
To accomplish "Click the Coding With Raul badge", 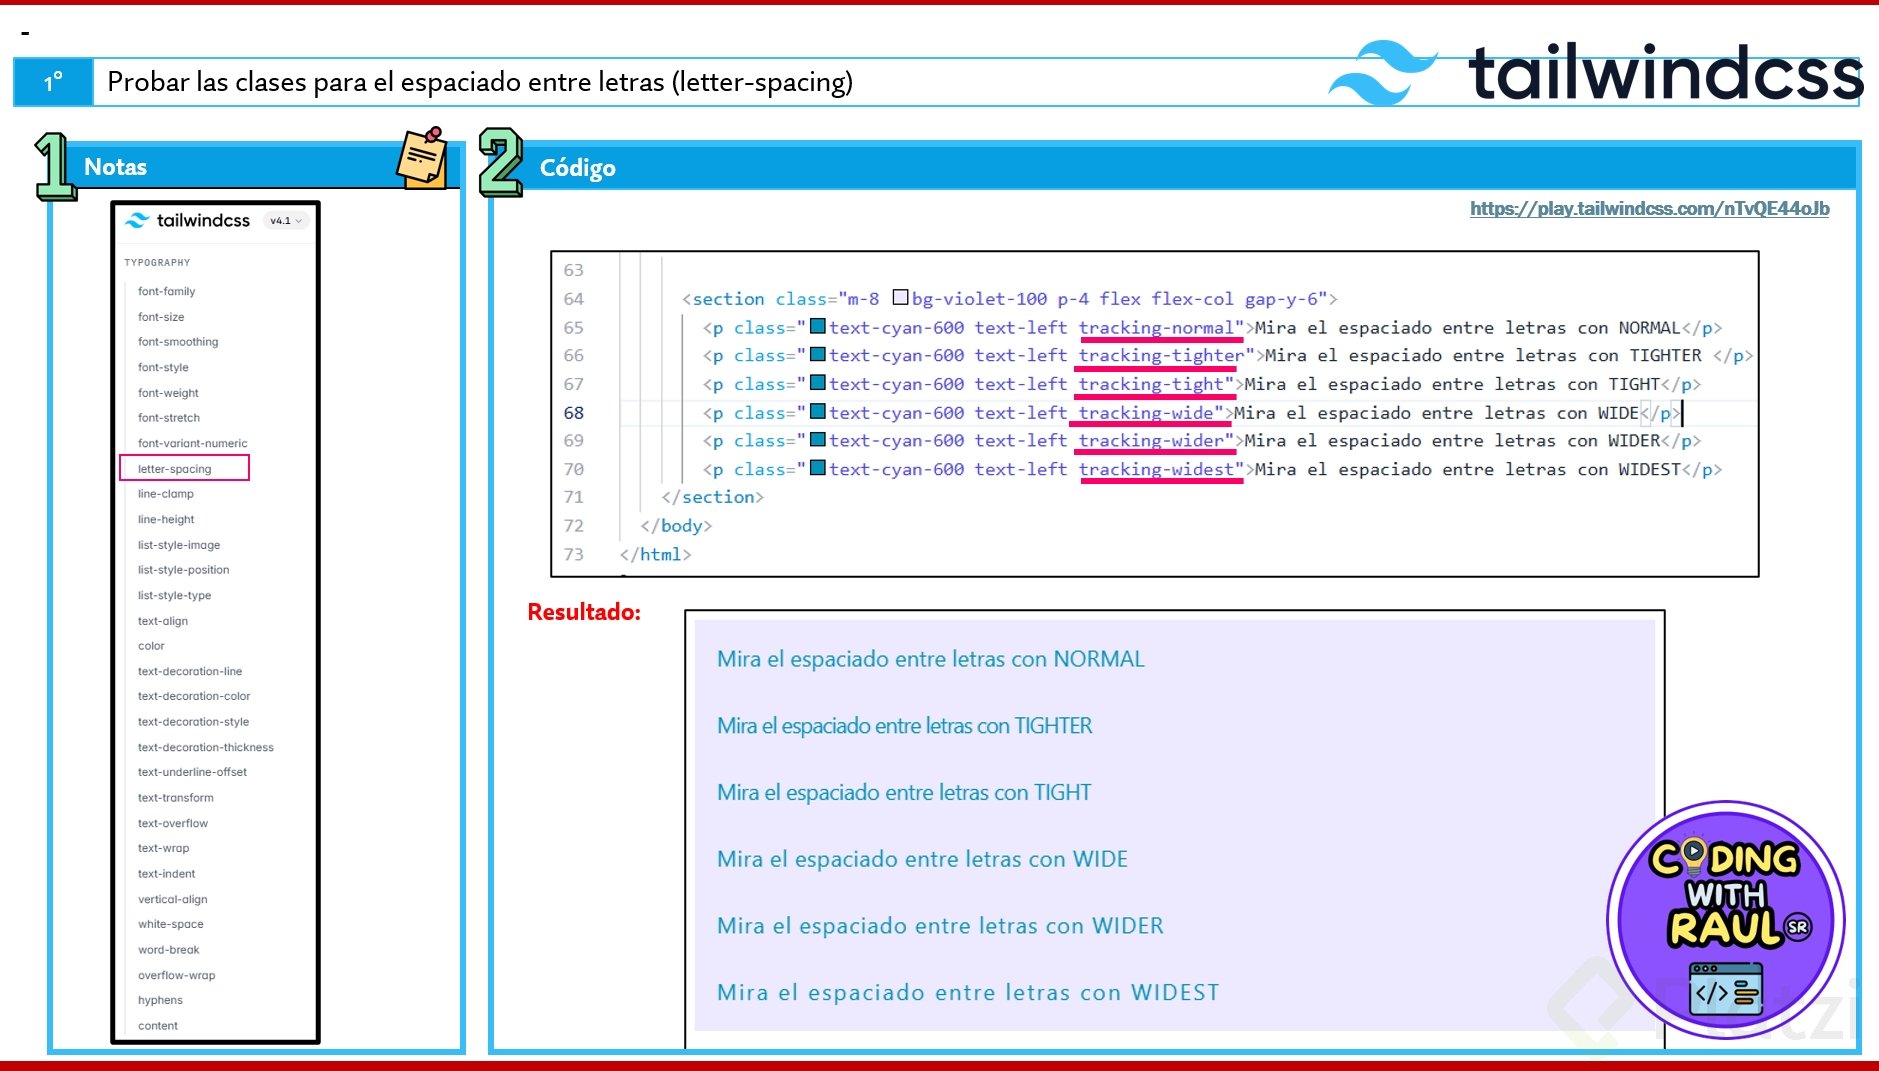I will coord(1725,920).
